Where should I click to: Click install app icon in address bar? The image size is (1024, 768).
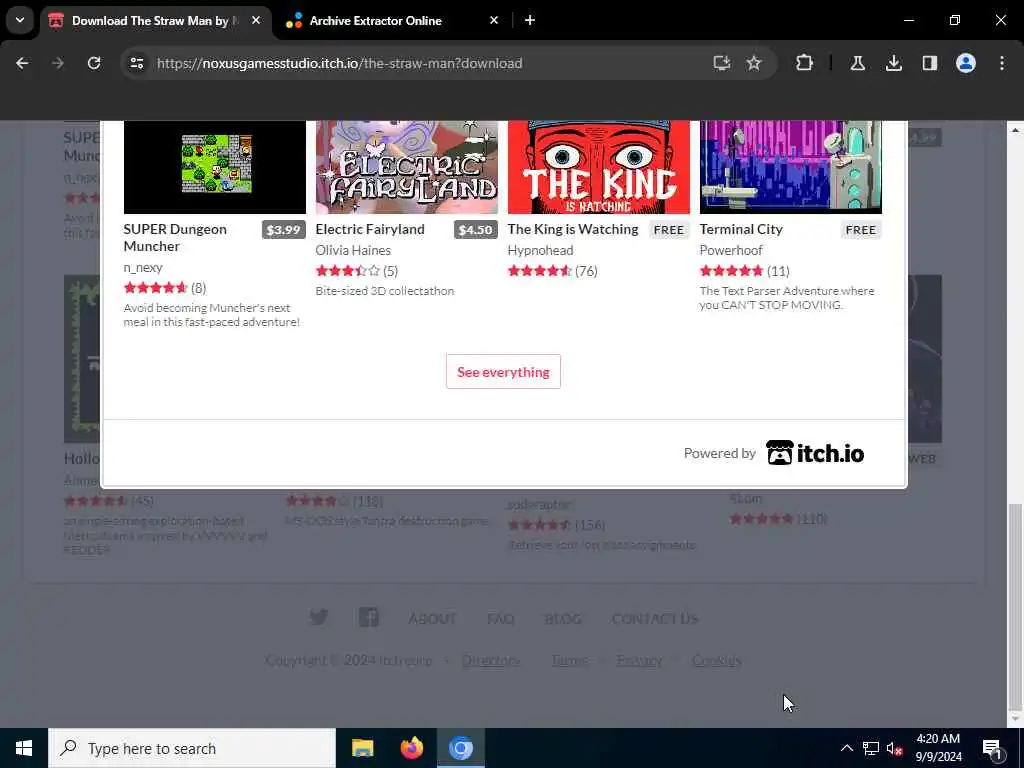(x=721, y=63)
